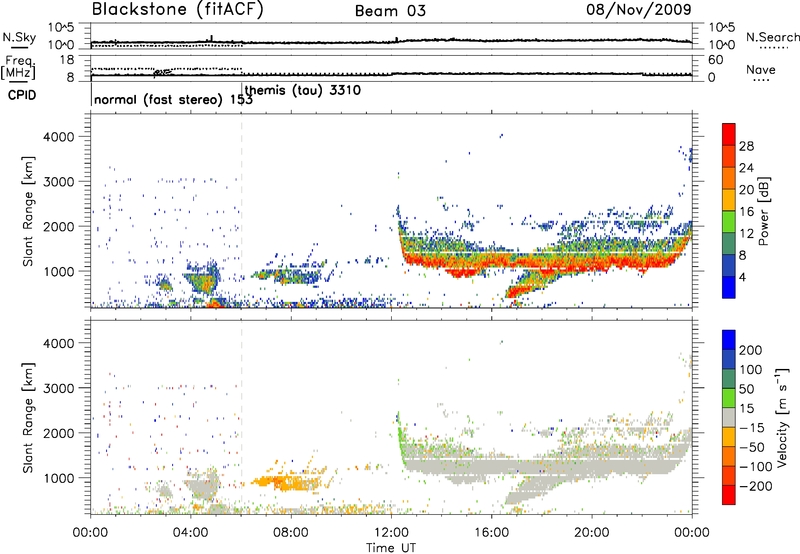The width and height of the screenshot is (800, 554).
Task: Click the 'Time UT' axis label
Action: pyautogui.click(x=391, y=548)
